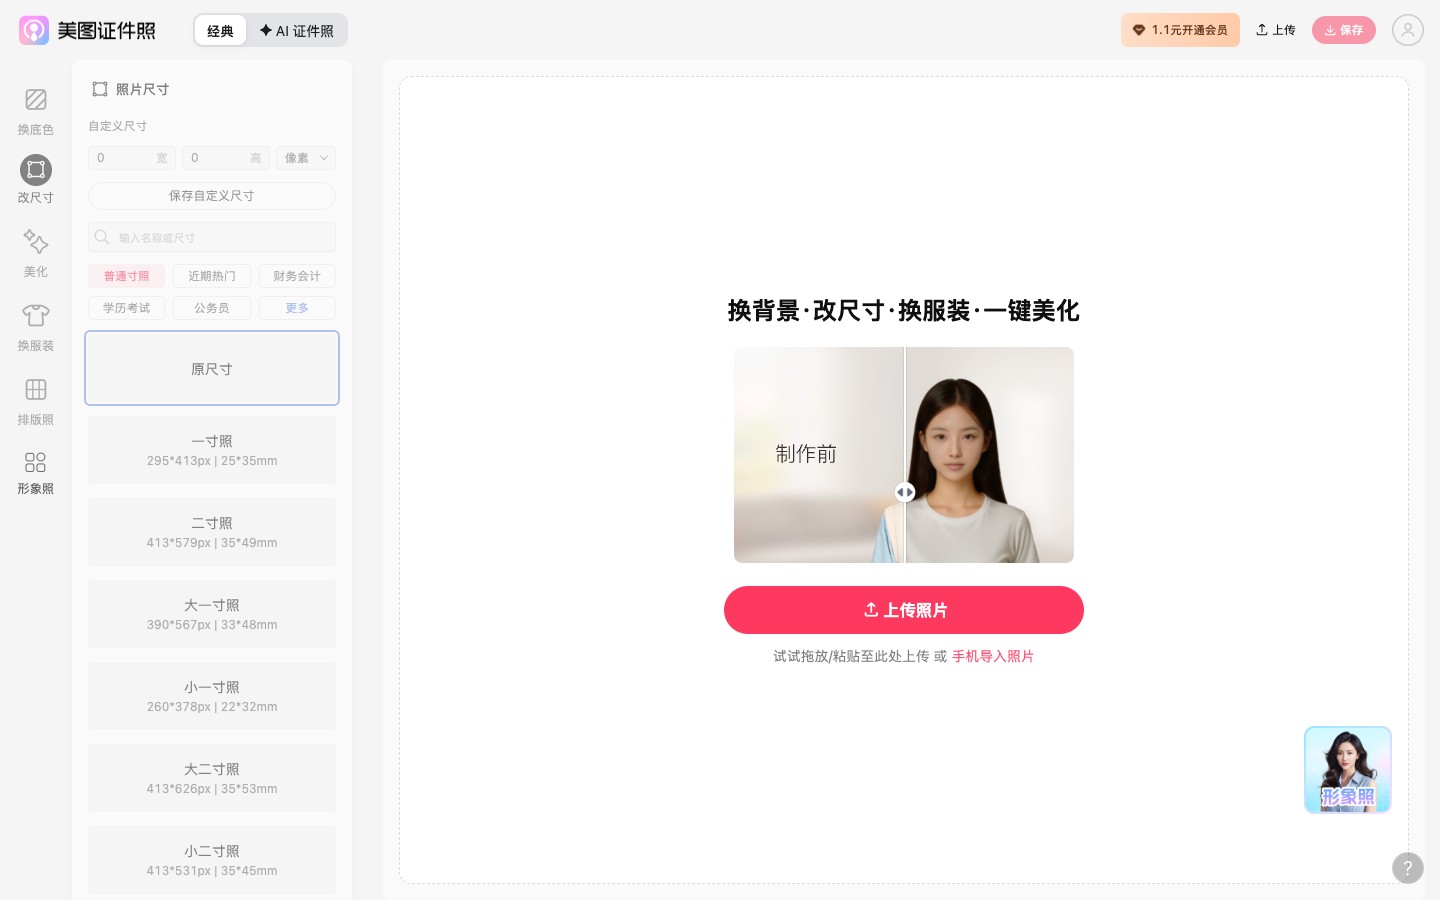Click the red 上传照片 button
This screenshot has width=1440, height=900.
904,610
